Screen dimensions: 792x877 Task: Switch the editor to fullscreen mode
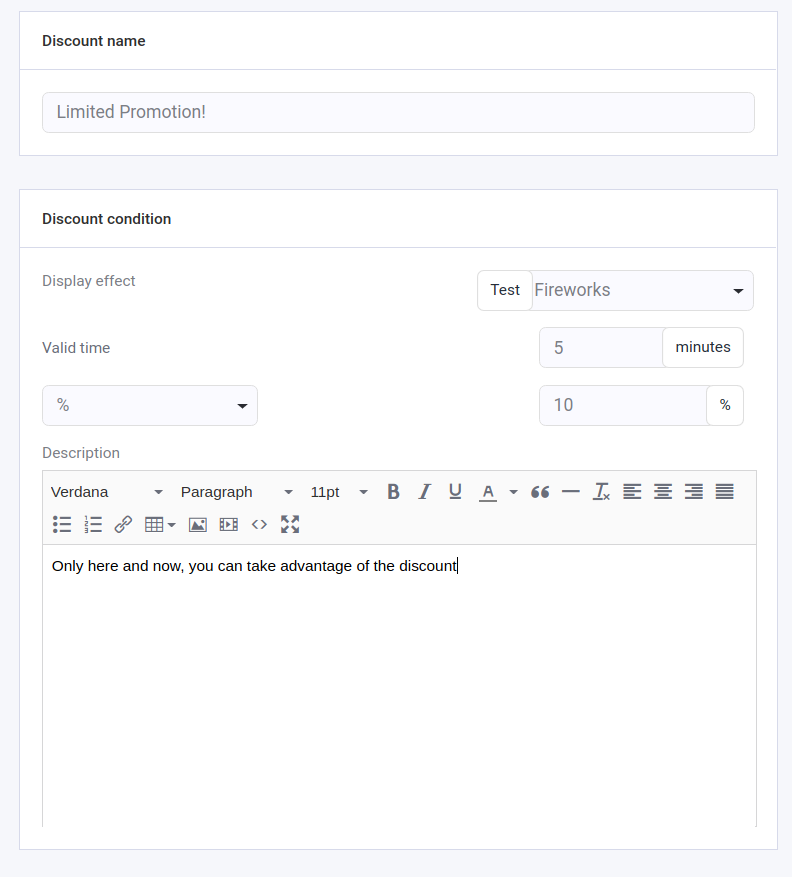tap(290, 524)
